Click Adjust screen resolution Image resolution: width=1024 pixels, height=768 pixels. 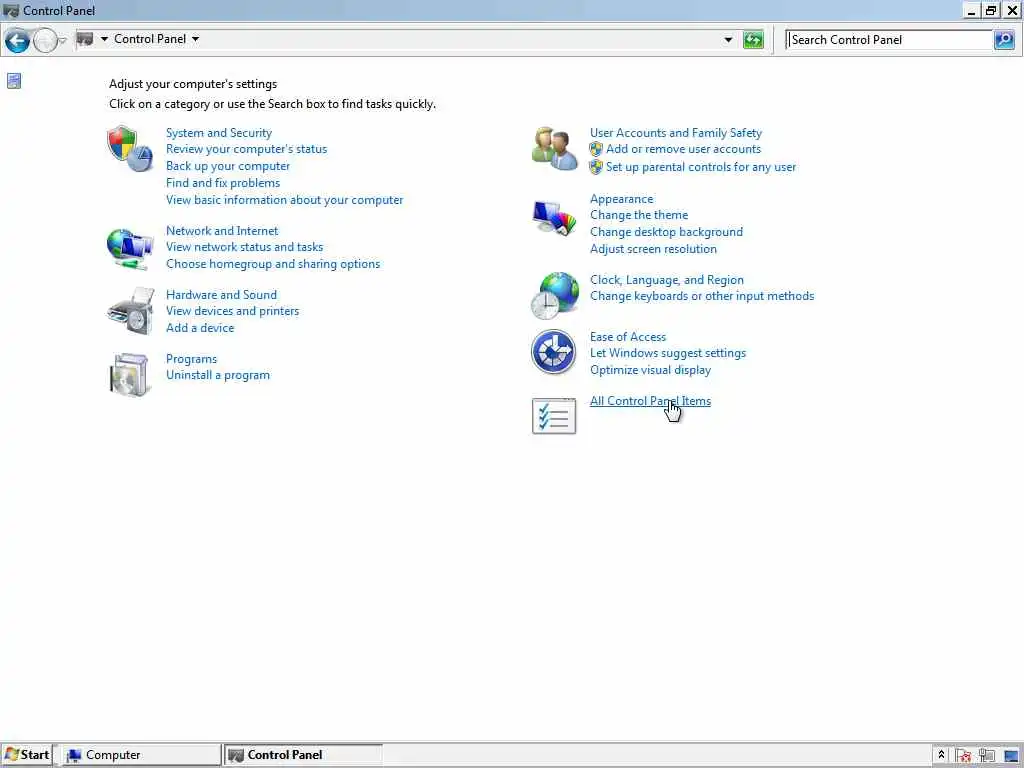pos(653,249)
